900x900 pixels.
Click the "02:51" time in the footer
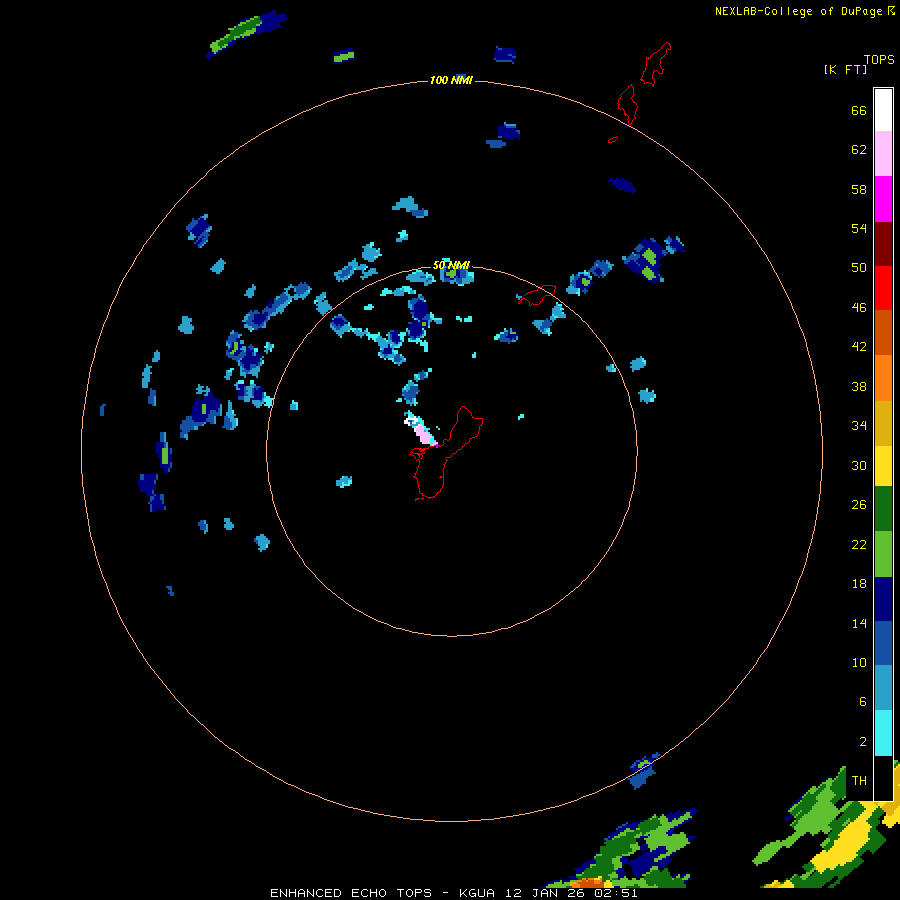coord(616,893)
